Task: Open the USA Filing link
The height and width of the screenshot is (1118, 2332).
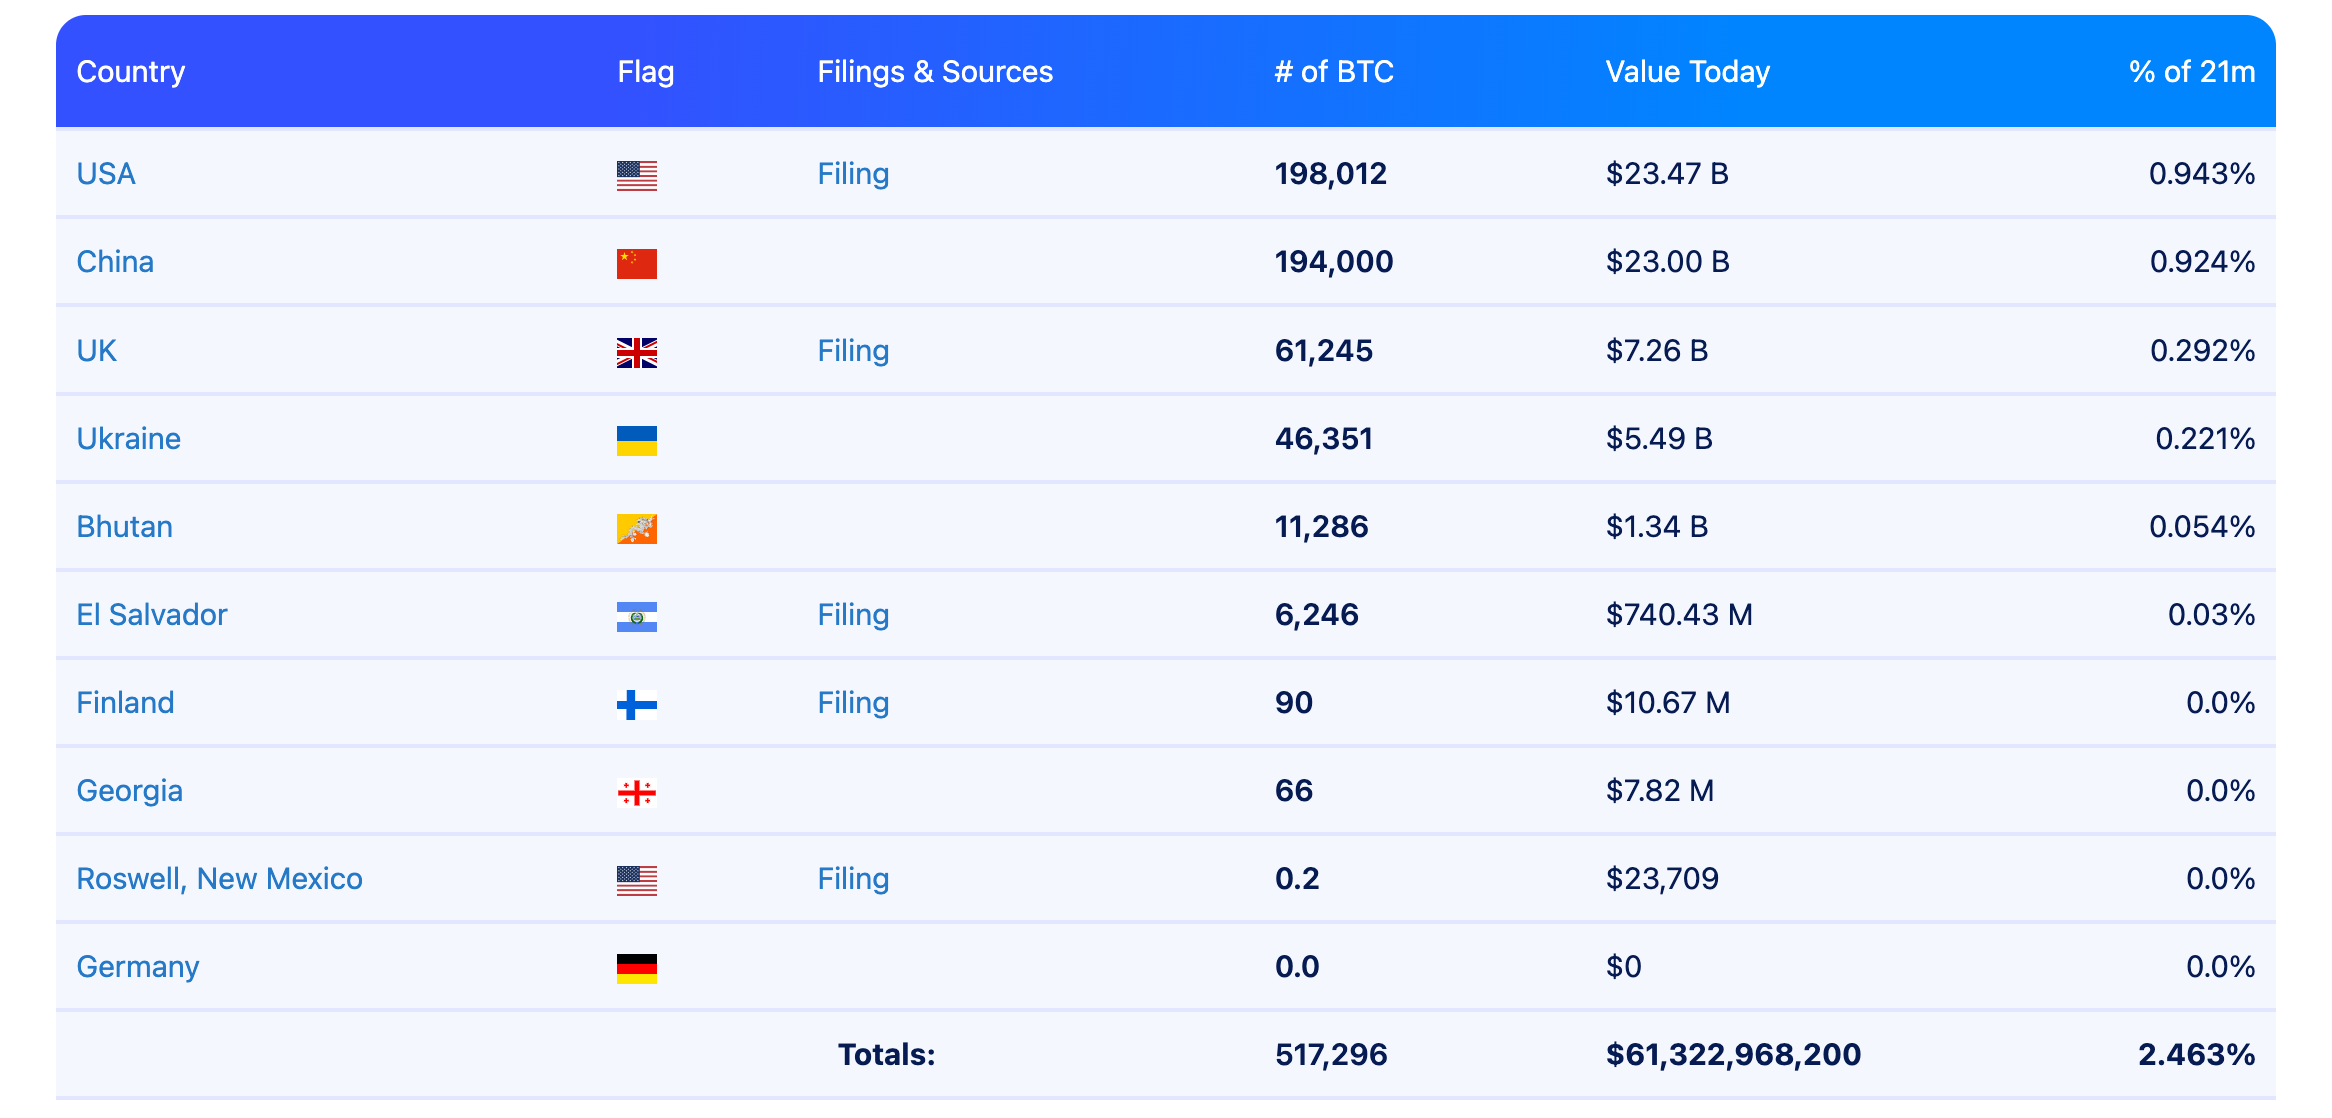Action: 853,174
